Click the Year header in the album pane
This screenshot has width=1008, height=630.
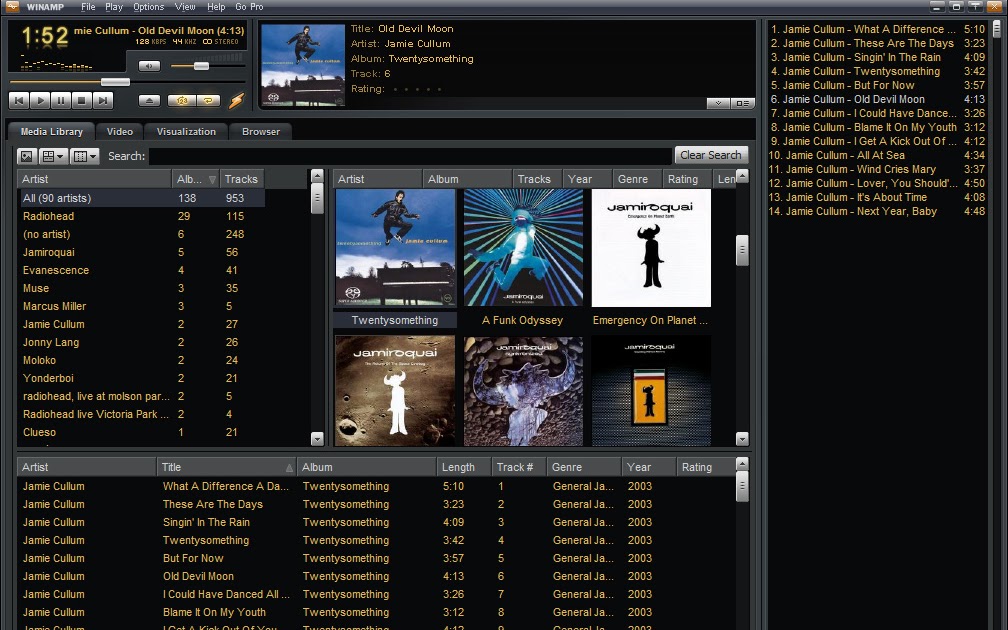[587, 179]
